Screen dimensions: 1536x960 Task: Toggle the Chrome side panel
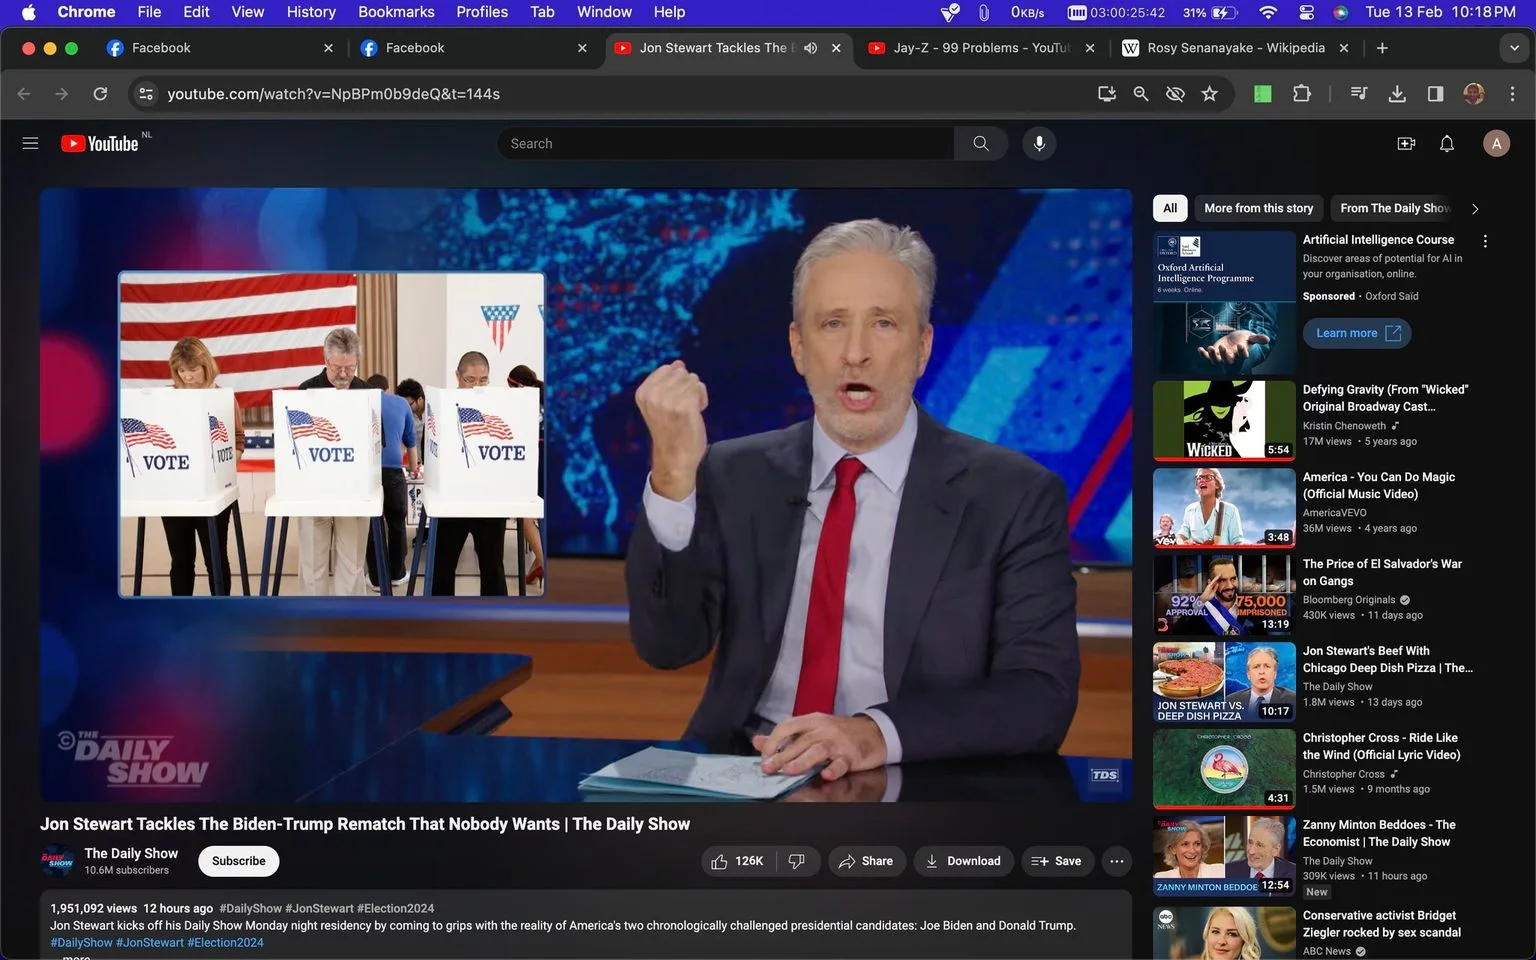point(1435,93)
